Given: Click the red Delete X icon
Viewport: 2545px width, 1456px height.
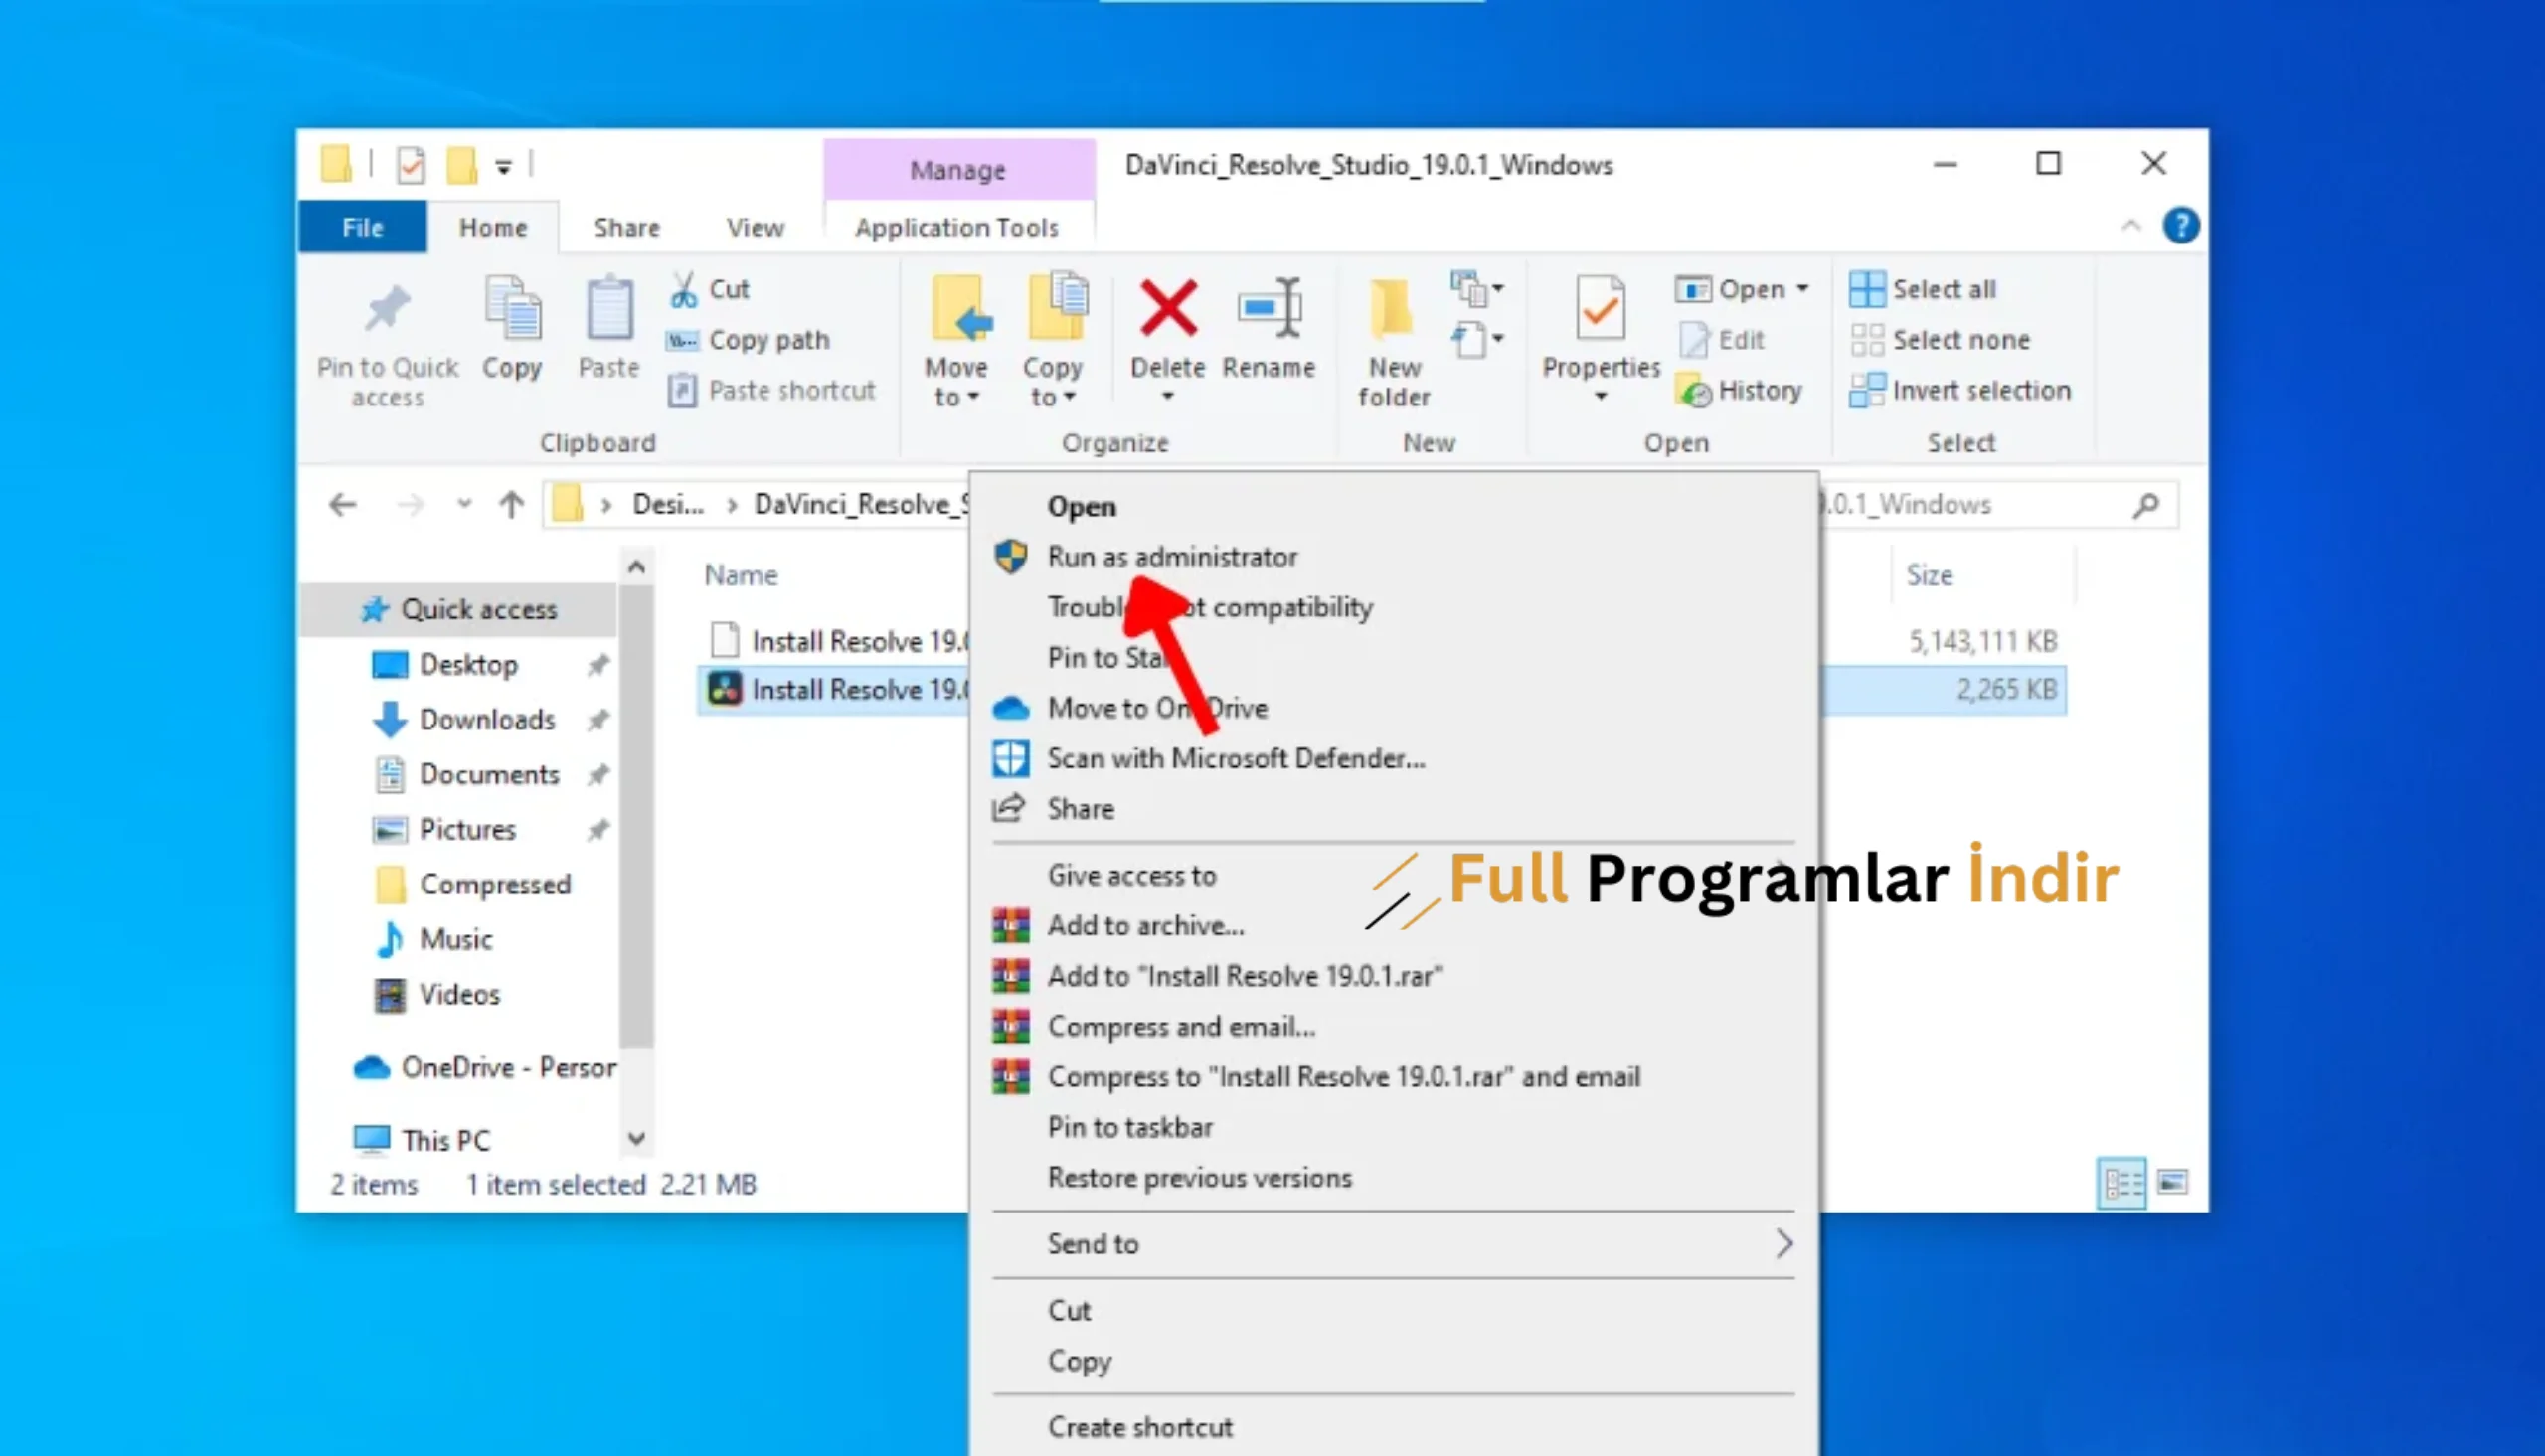Looking at the screenshot, I should 1168,308.
